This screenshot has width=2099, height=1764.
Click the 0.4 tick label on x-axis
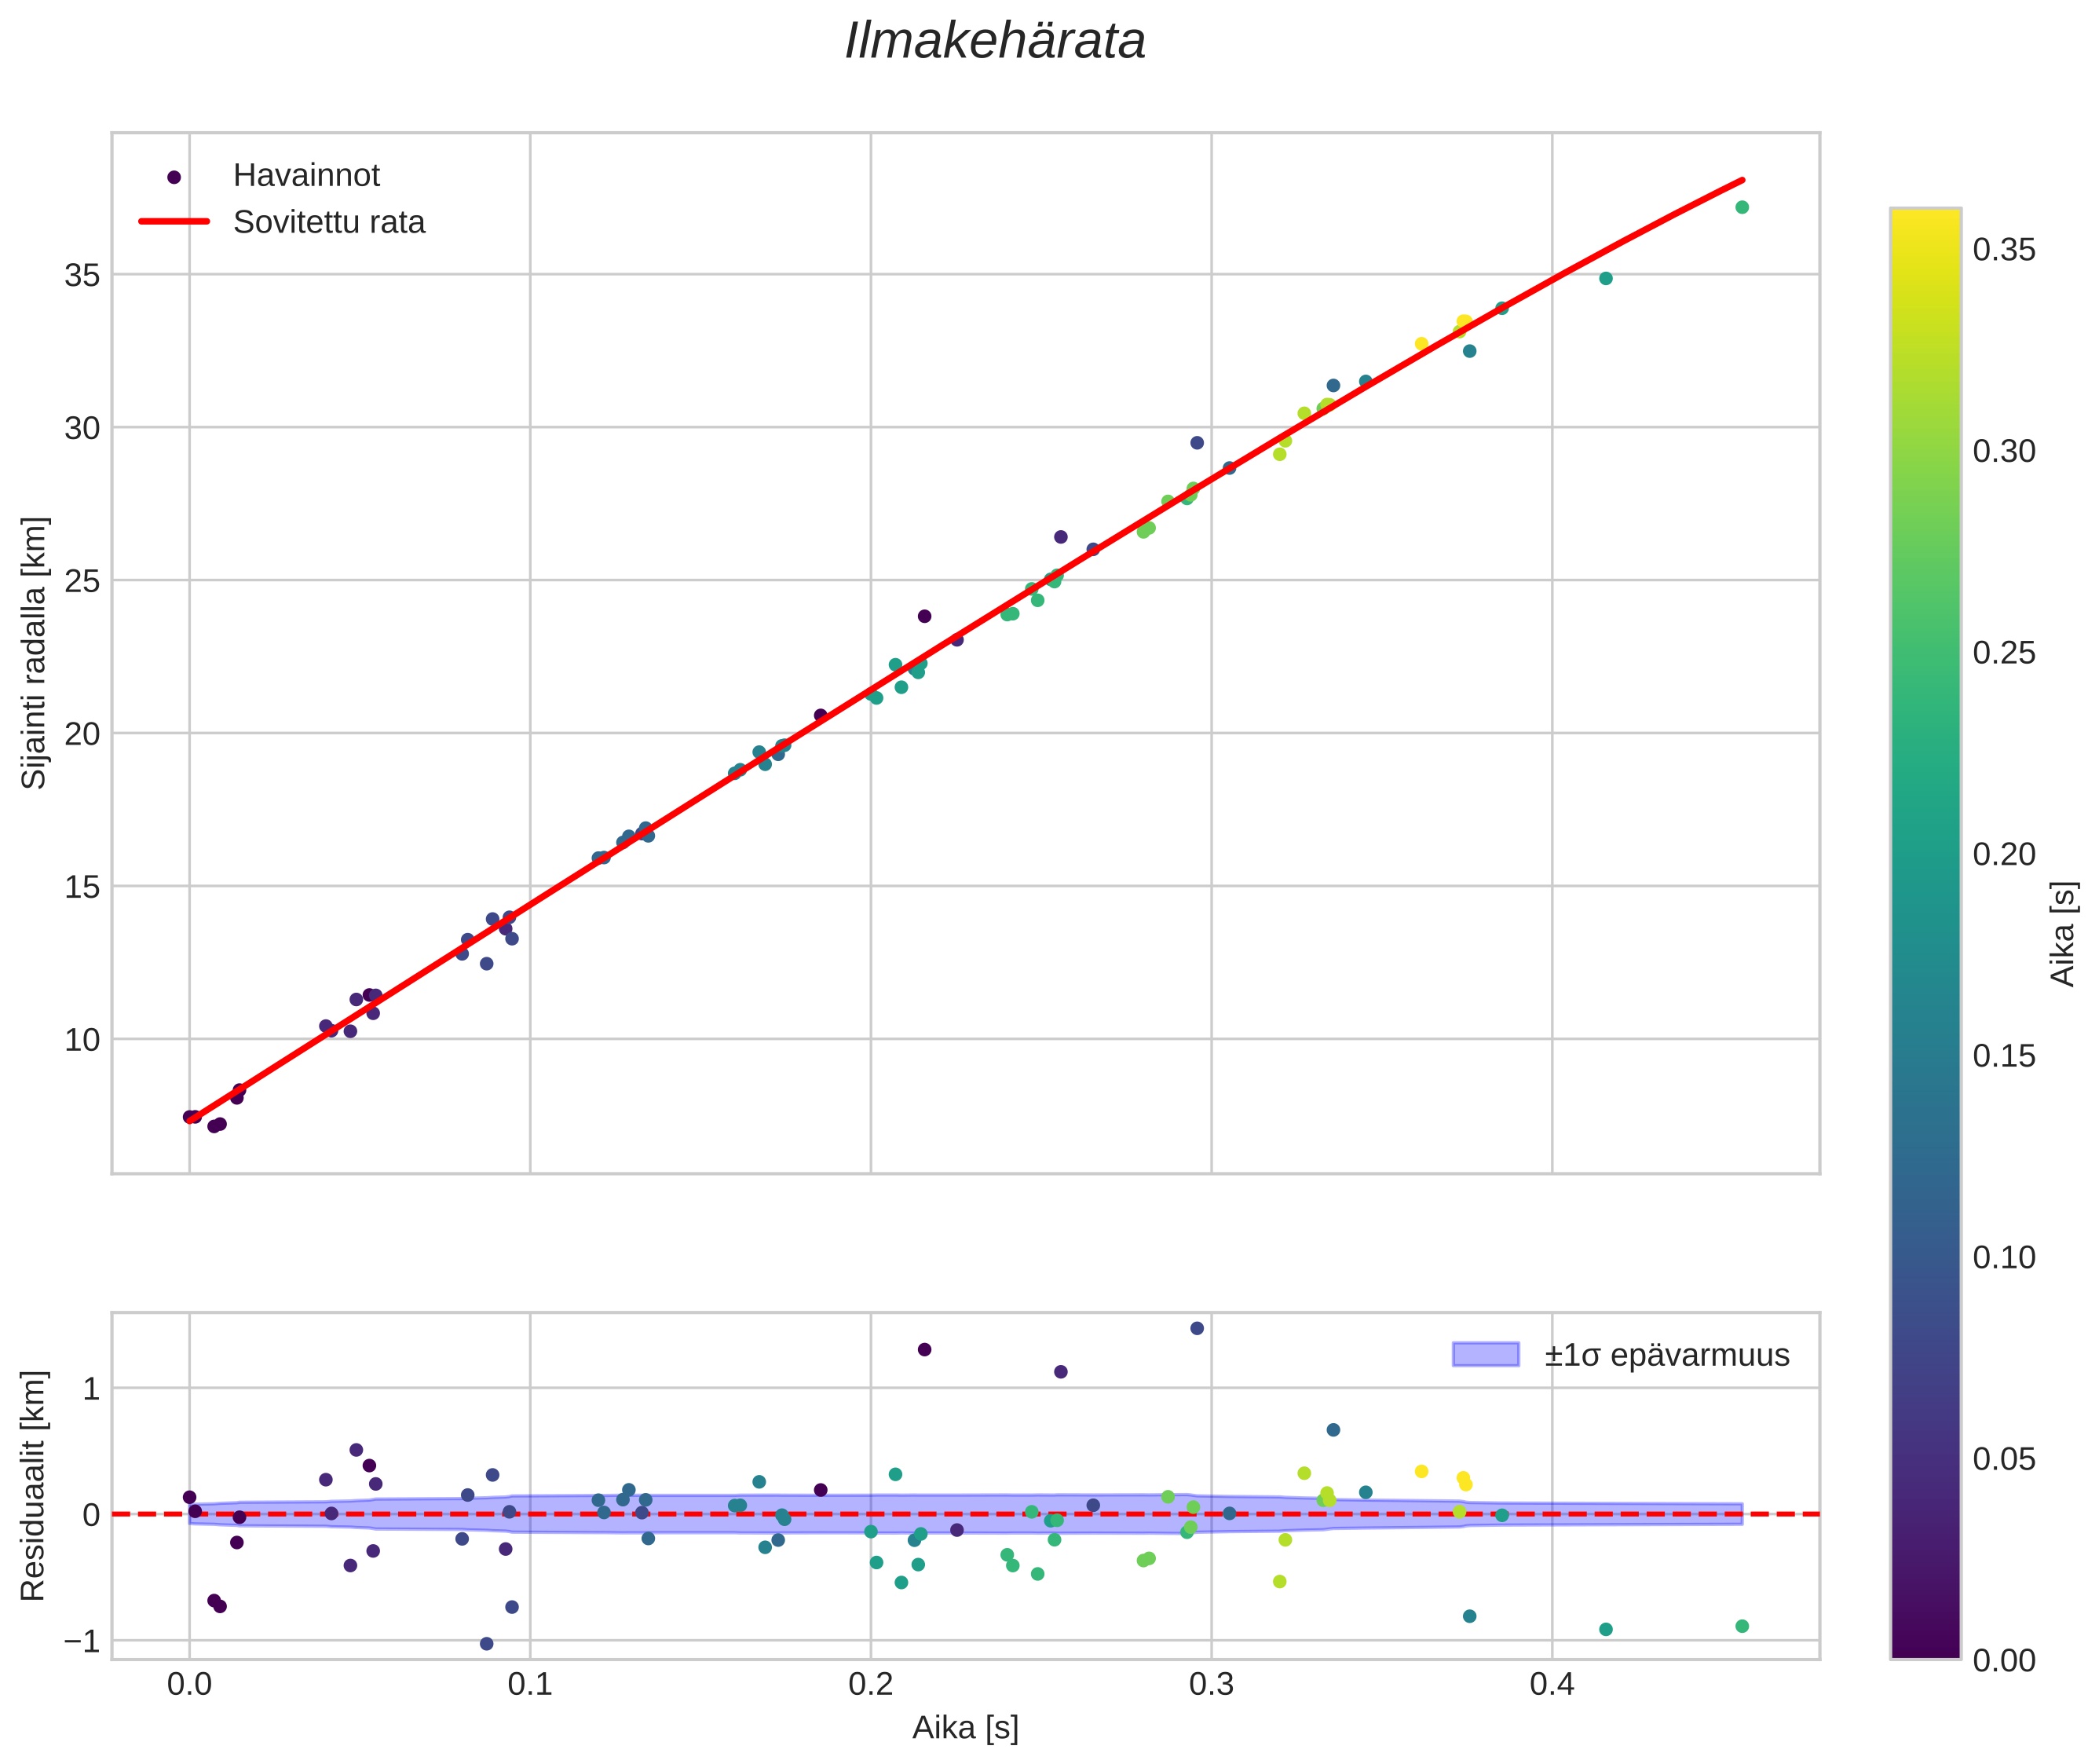click(1551, 1684)
